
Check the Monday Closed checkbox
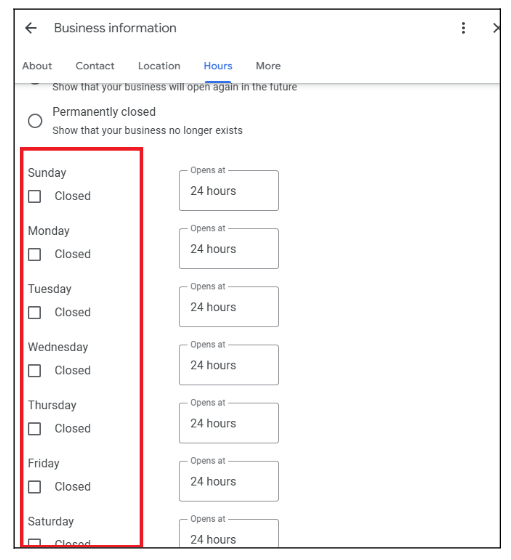click(35, 254)
